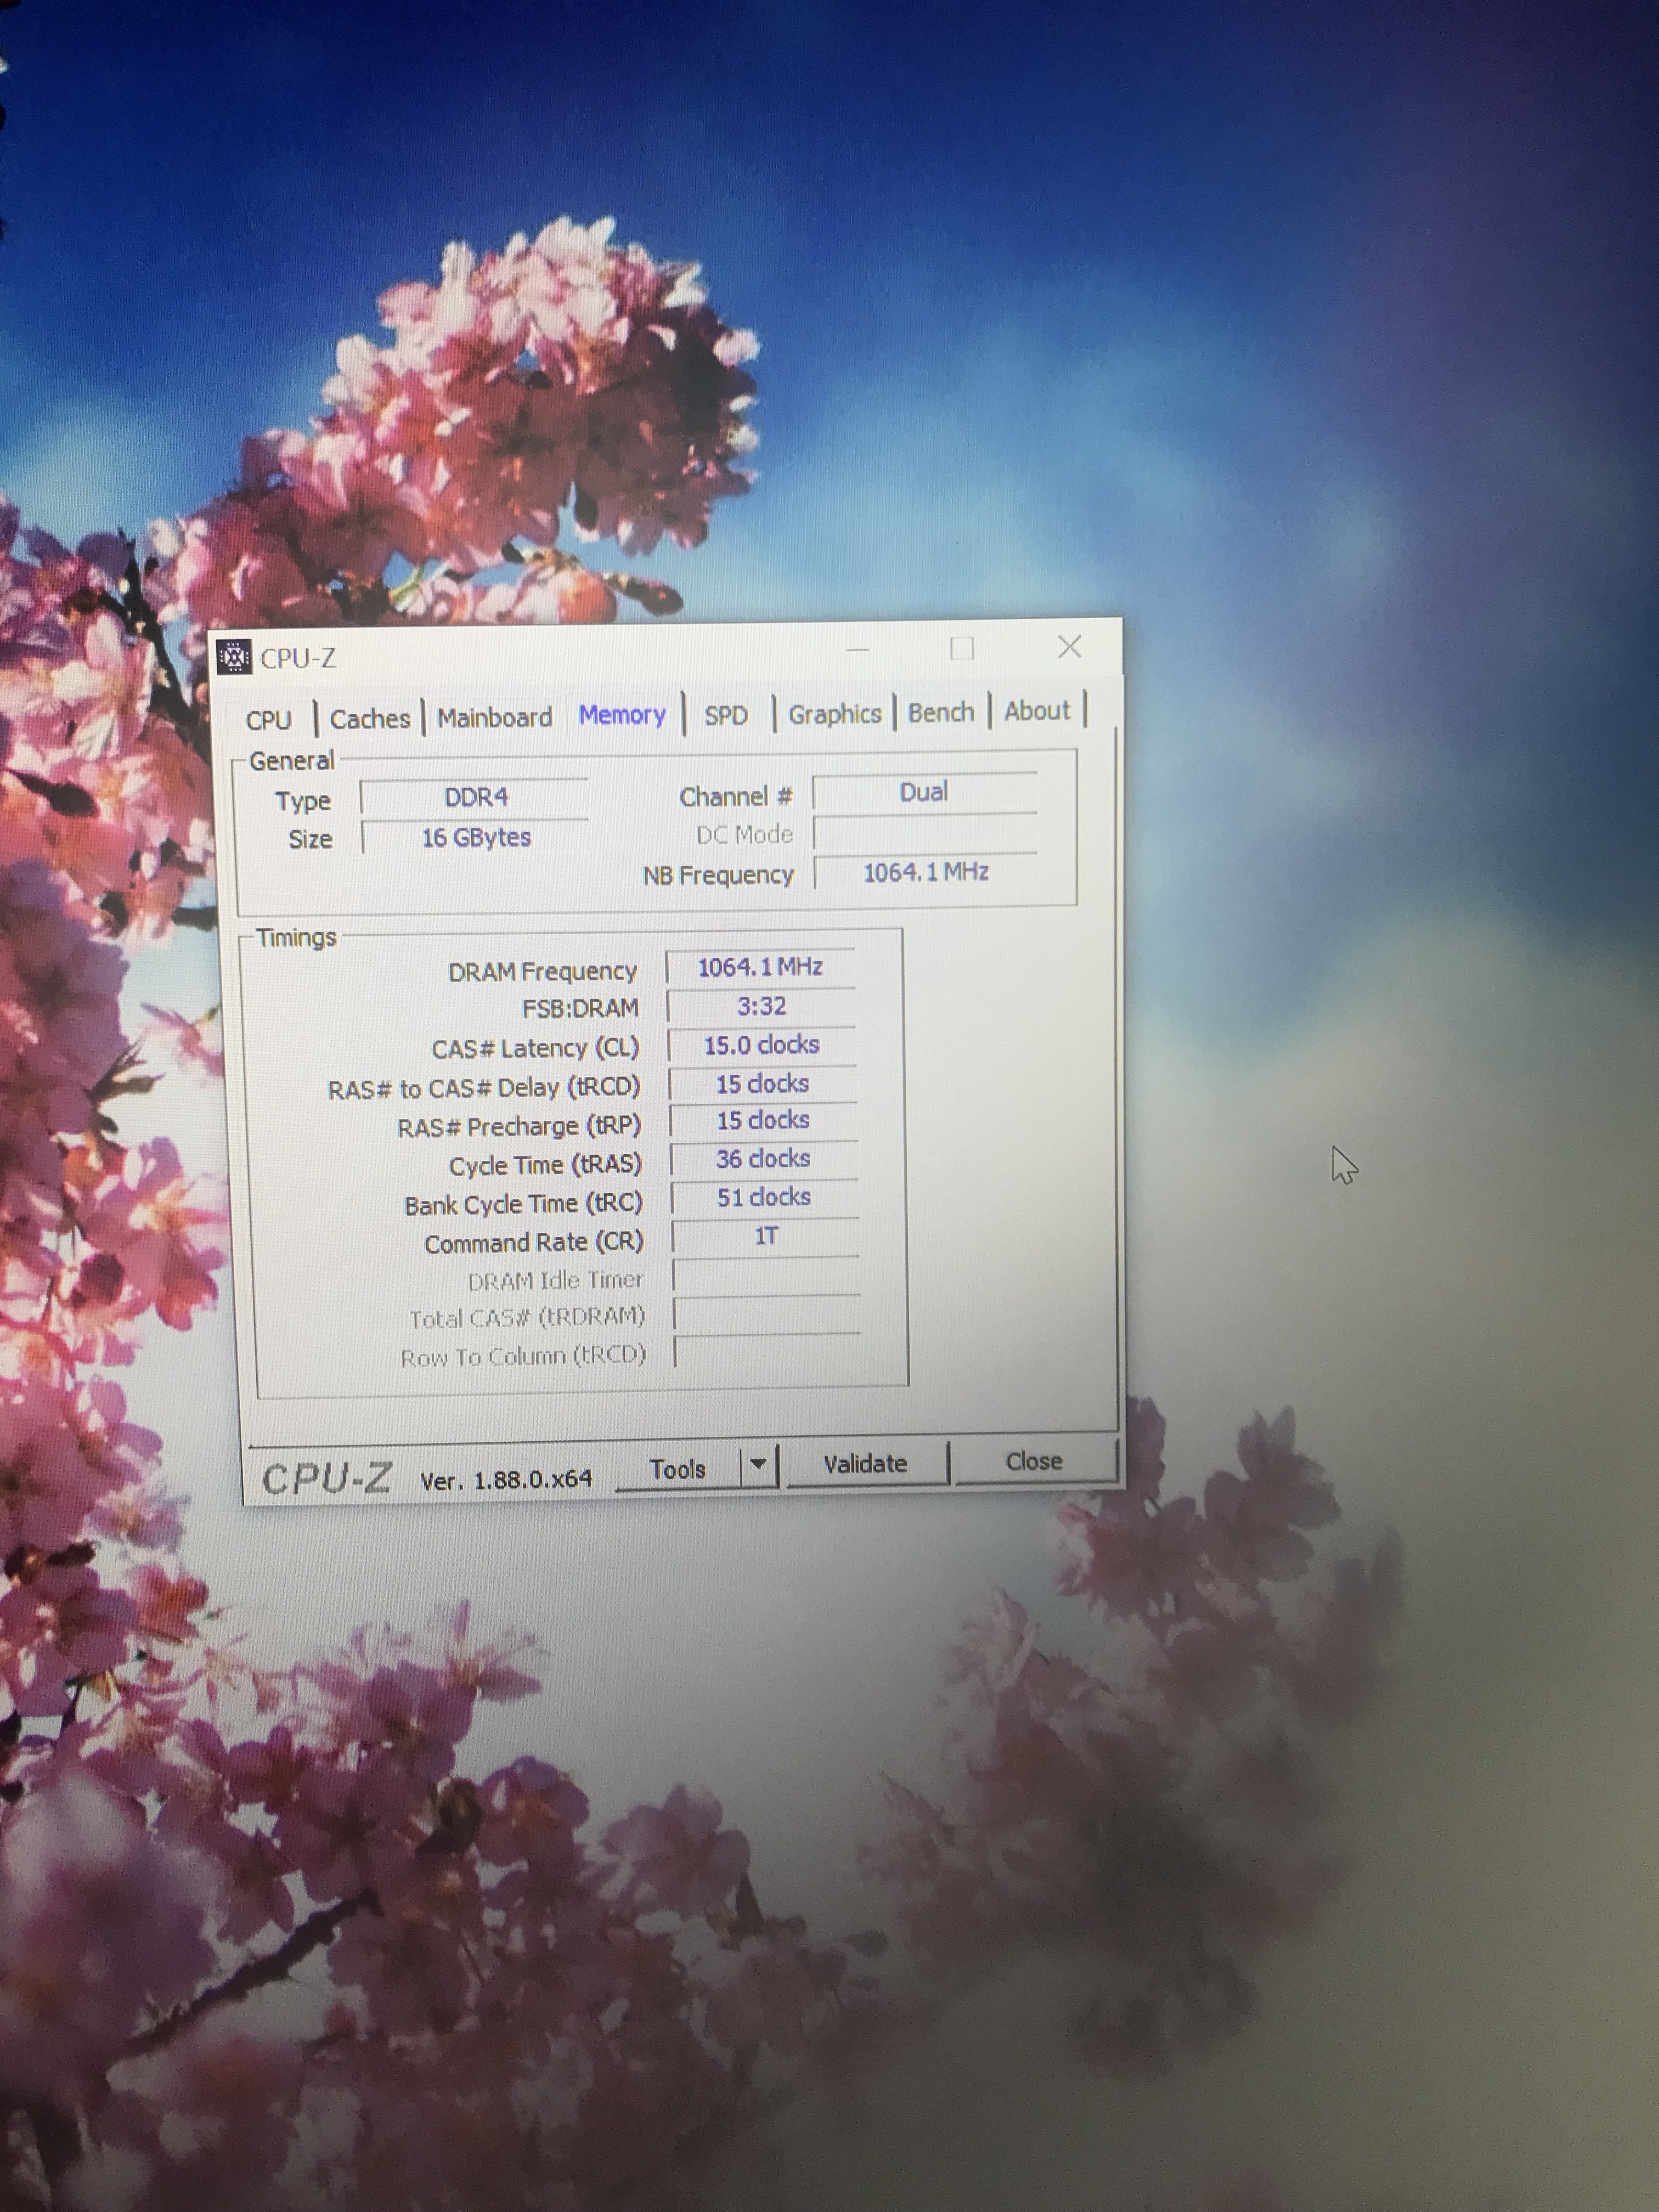Open the Graphics tab
Screen dimensions: 1659x2212
pyautogui.click(x=834, y=714)
